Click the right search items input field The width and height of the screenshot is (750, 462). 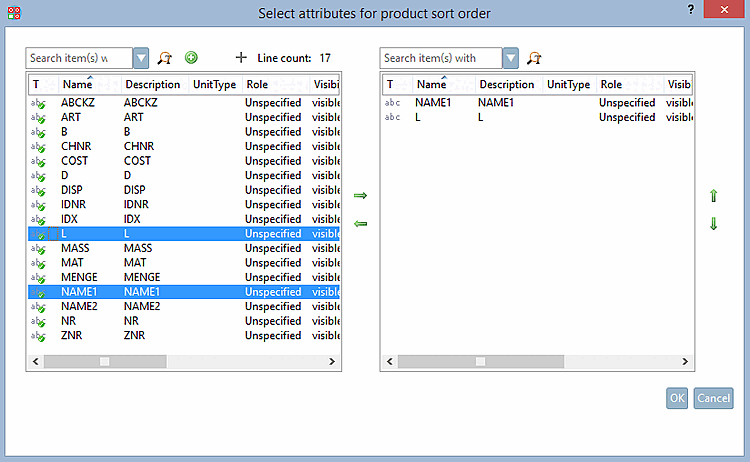(441, 59)
